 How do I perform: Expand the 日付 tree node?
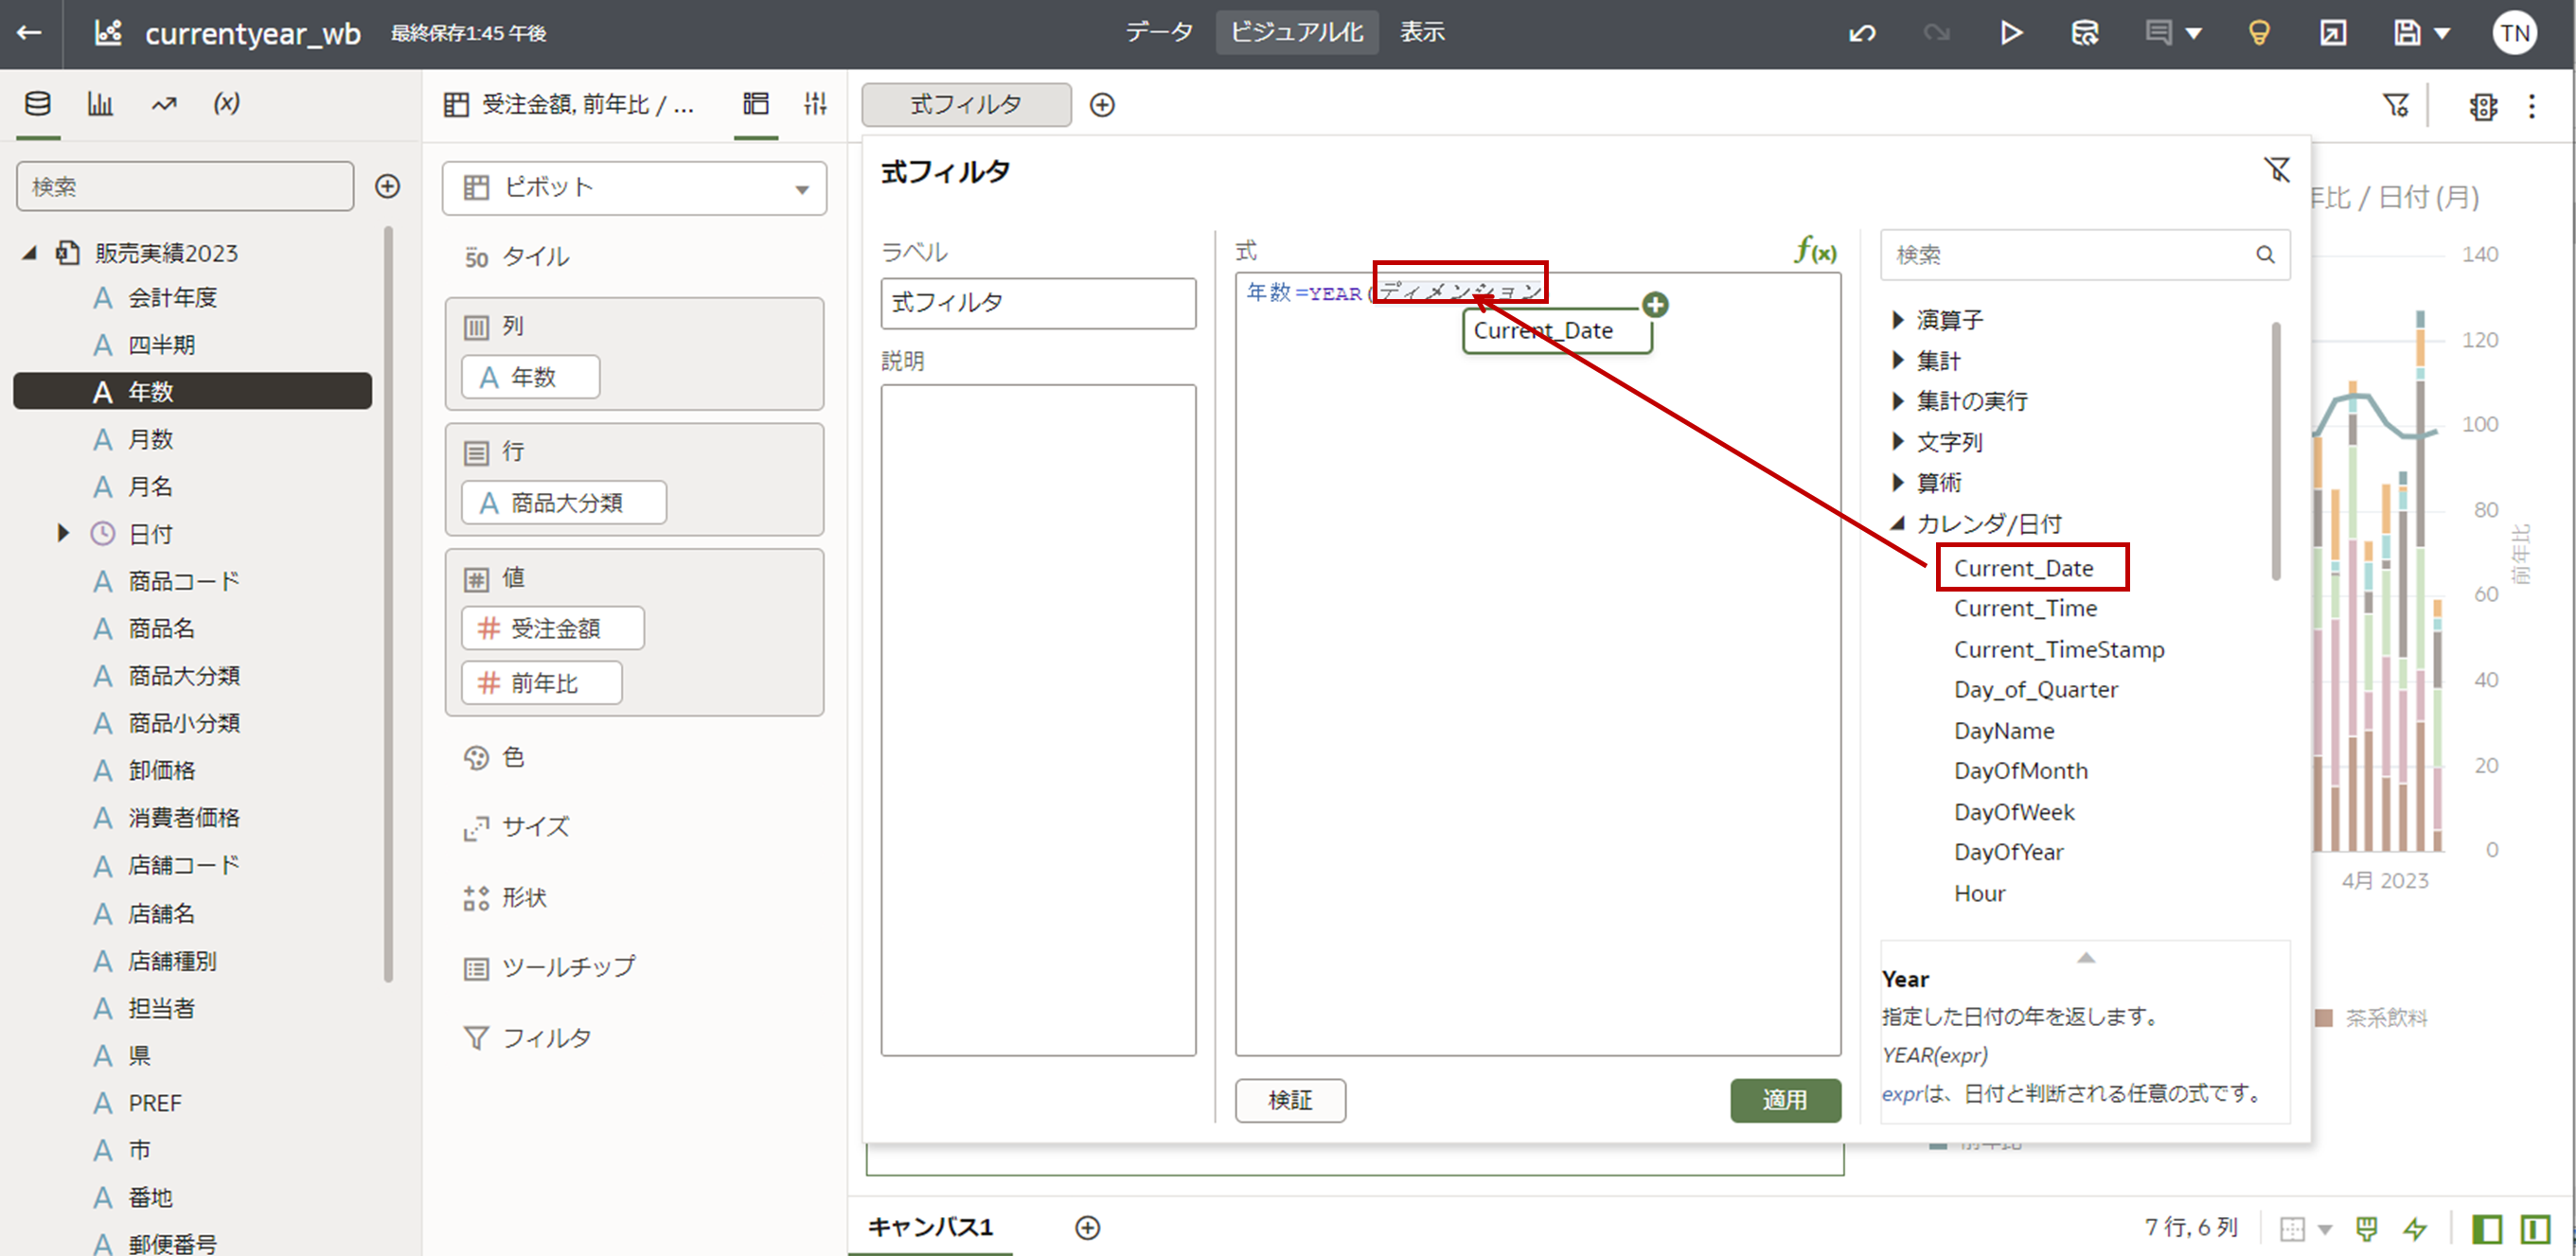63,533
